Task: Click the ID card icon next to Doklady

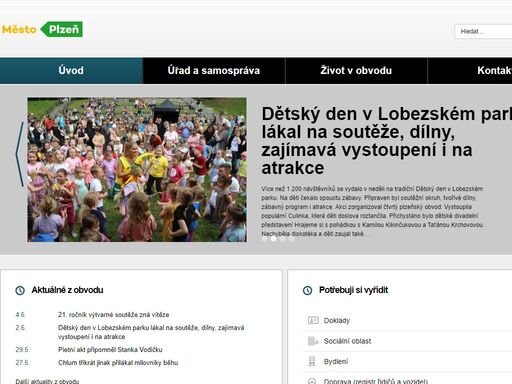Action: pos(313,320)
